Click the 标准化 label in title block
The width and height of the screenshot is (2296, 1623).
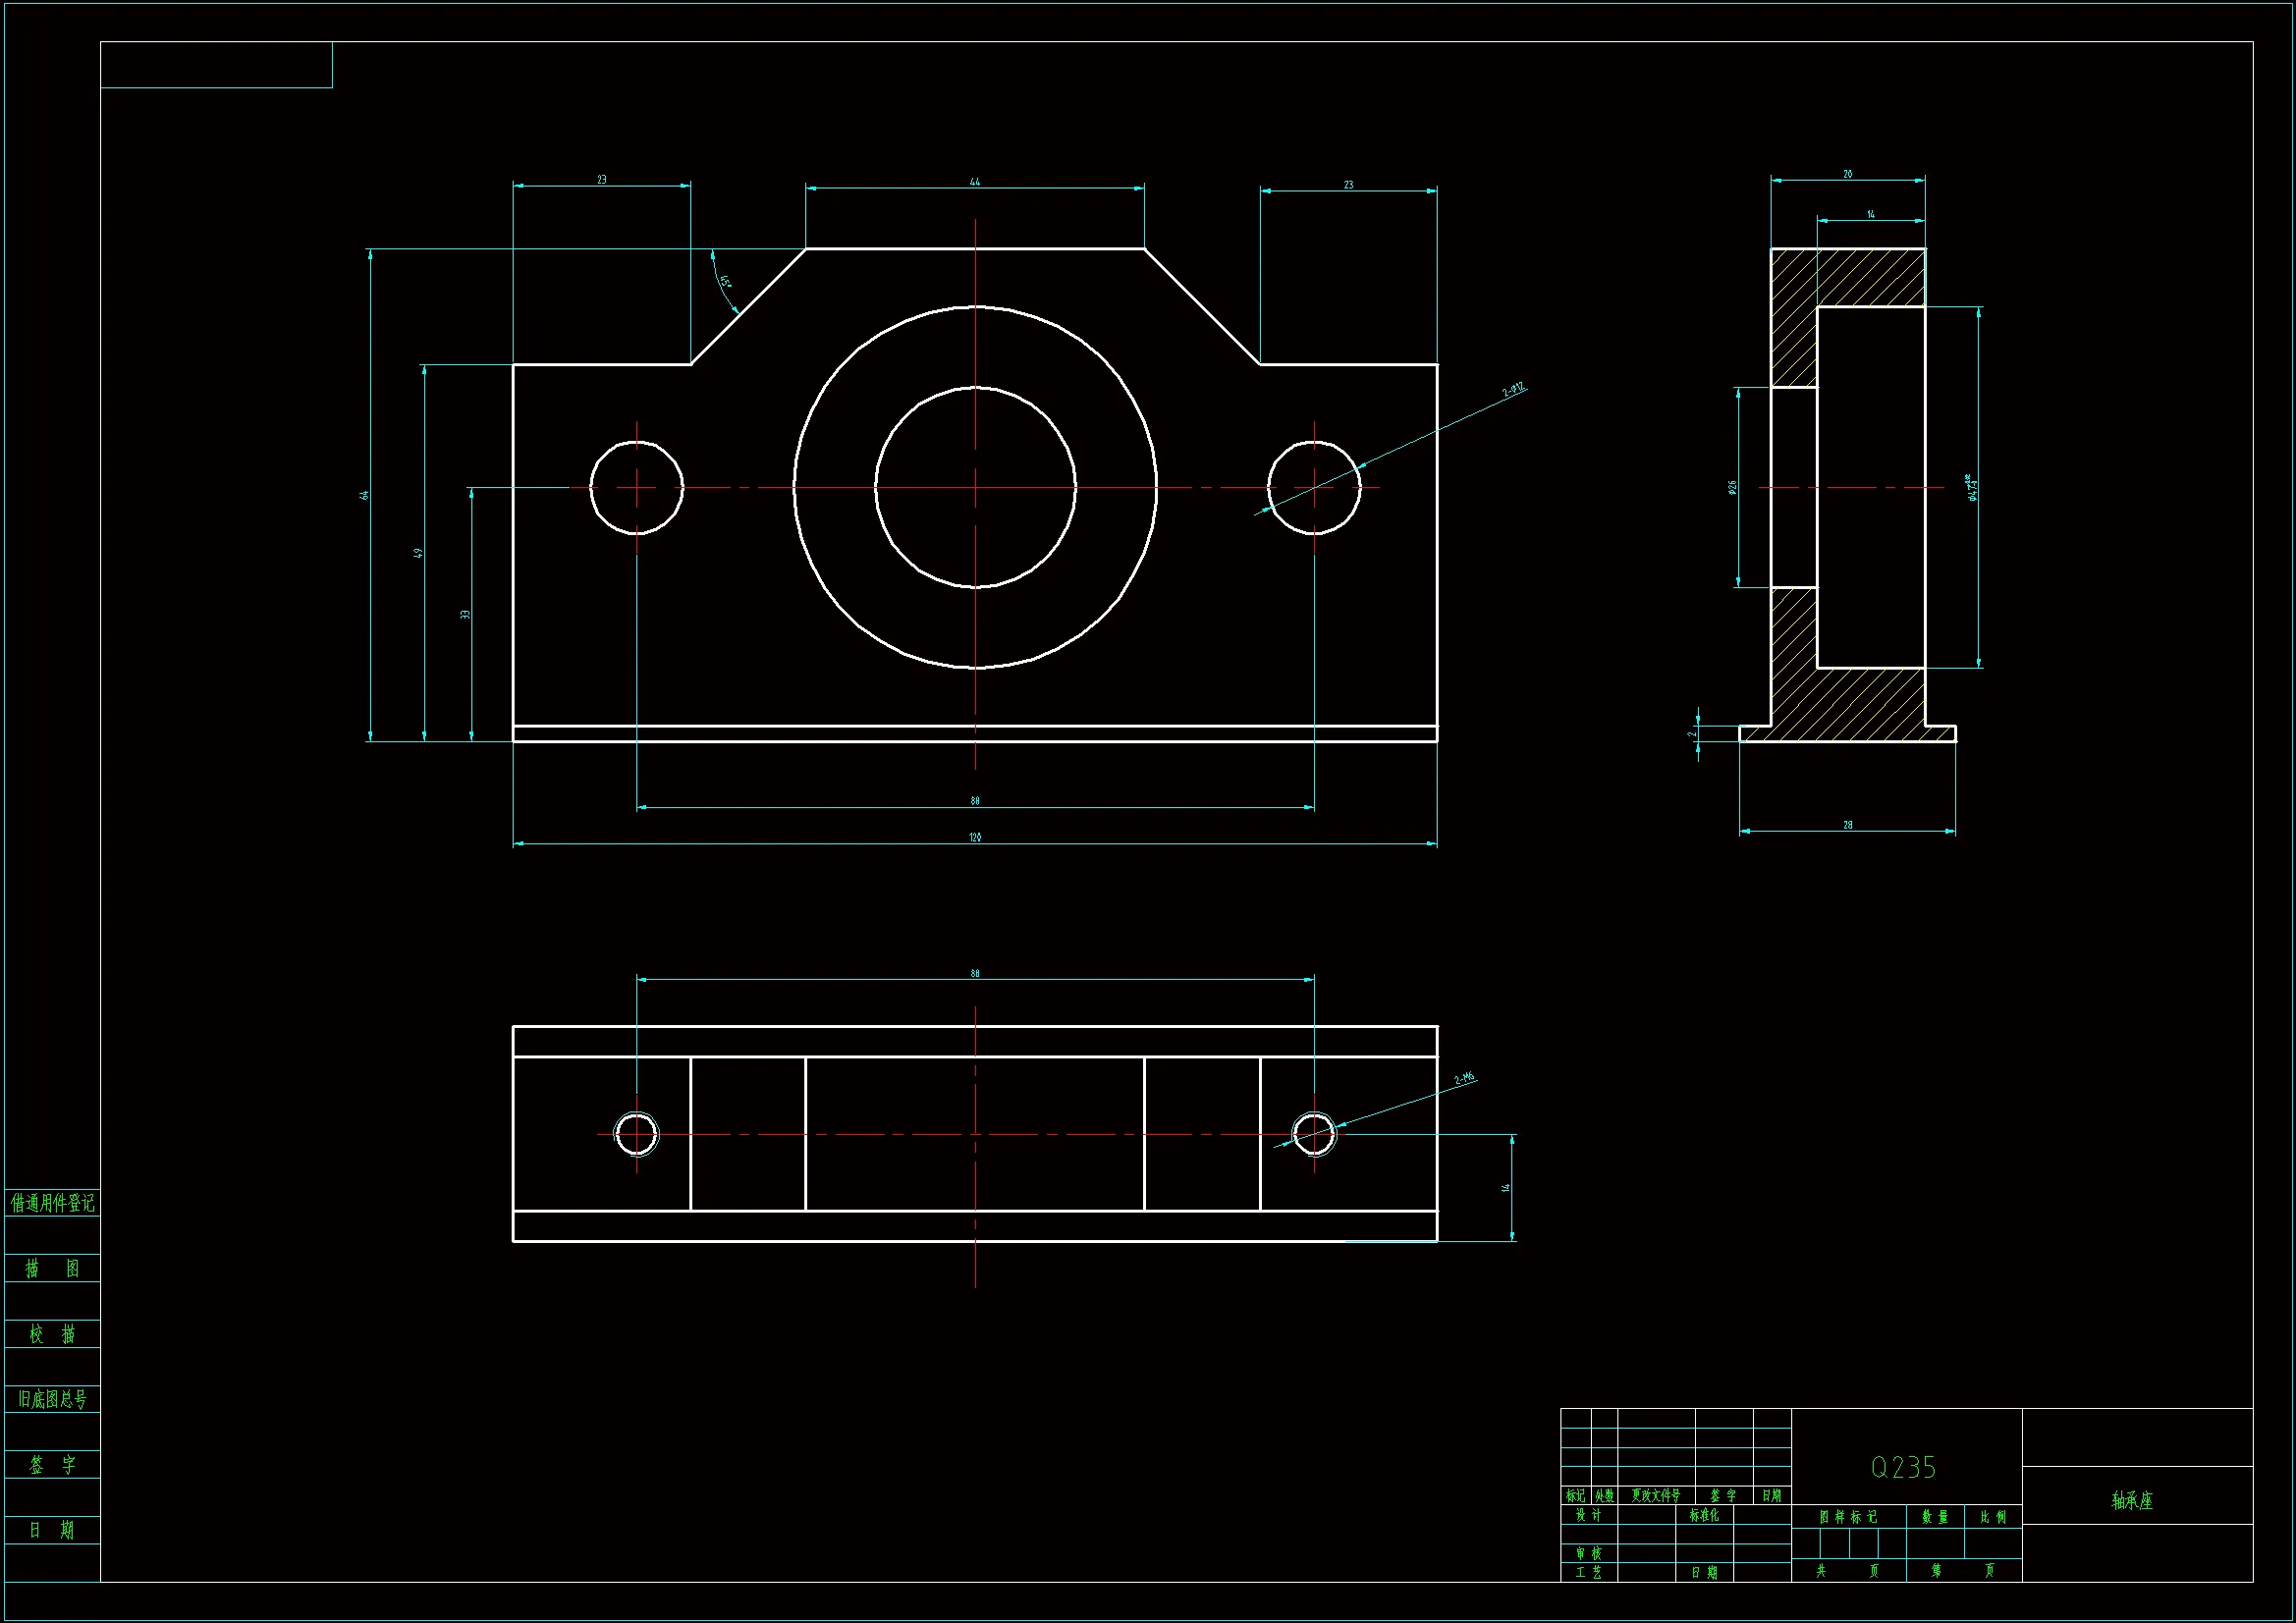[1704, 1515]
